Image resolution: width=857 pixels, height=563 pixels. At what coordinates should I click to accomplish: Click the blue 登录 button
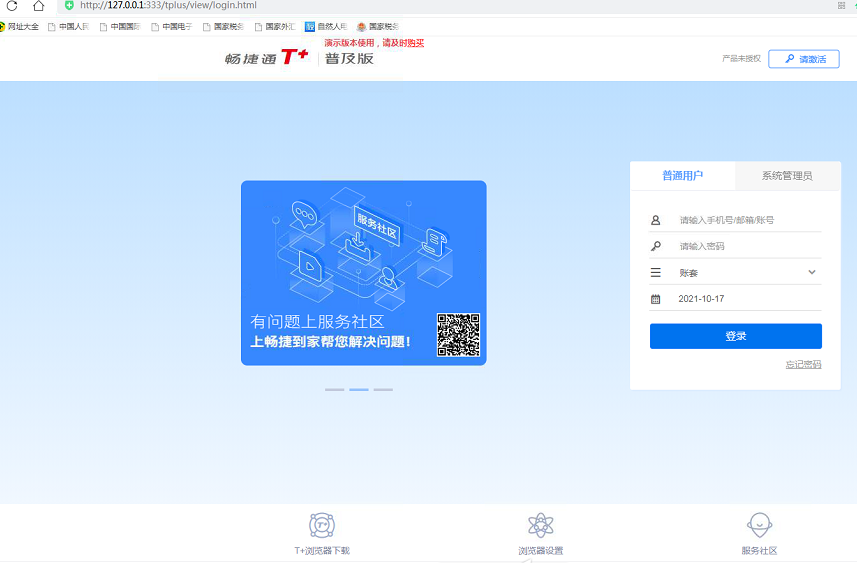click(x=736, y=336)
